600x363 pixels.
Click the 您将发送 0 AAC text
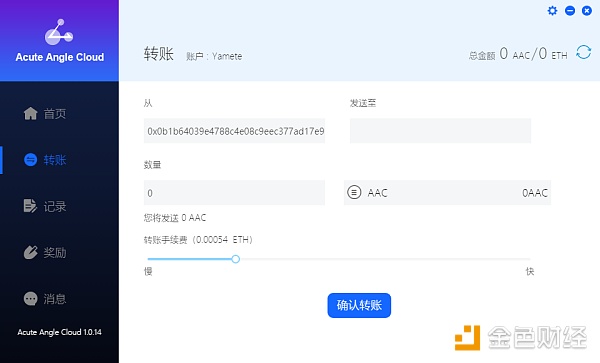click(x=175, y=218)
